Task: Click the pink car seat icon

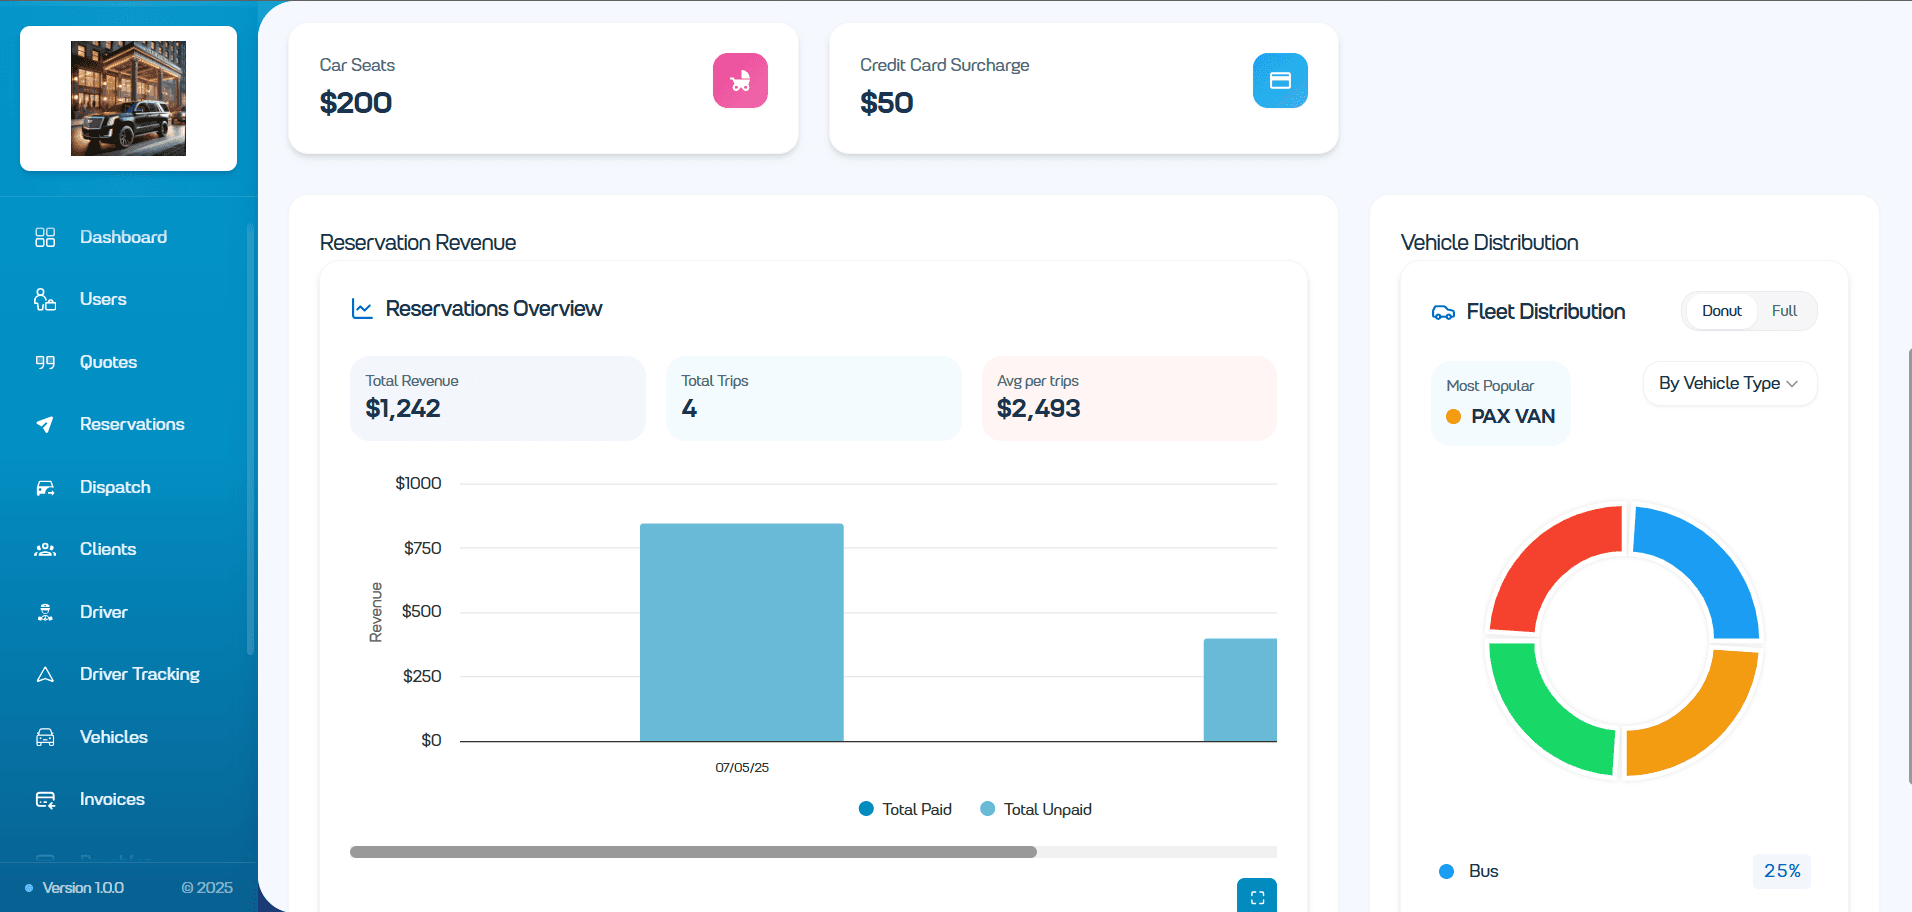Action: point(740,80)
